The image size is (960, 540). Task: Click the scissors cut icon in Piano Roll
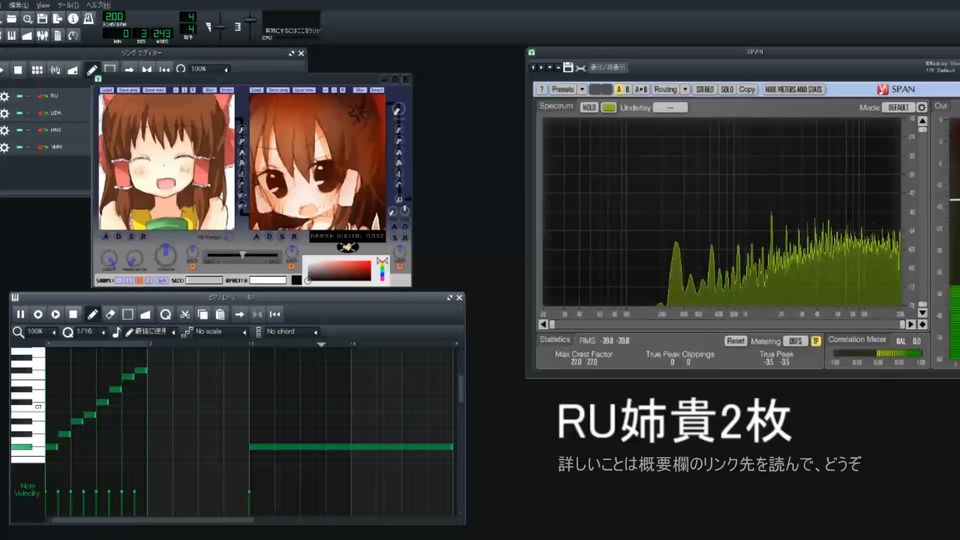[185, 314]
